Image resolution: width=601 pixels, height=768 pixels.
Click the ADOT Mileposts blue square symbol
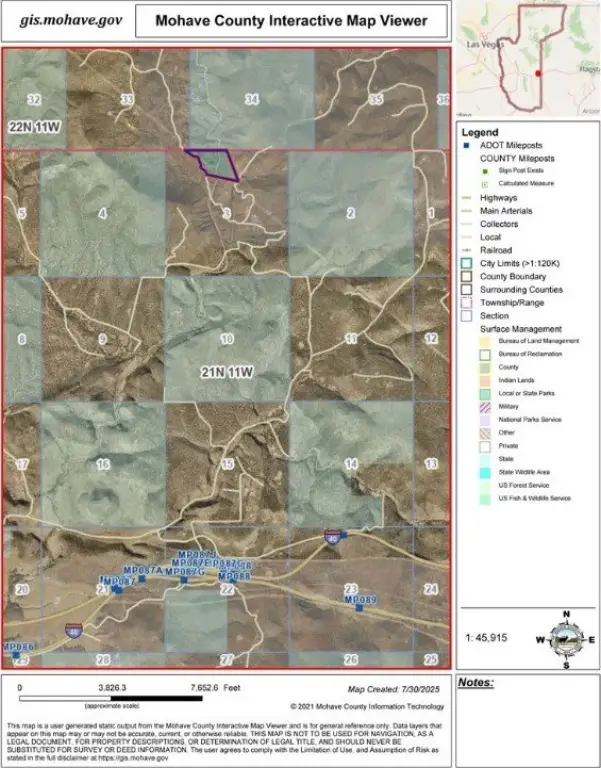point(466,146)
